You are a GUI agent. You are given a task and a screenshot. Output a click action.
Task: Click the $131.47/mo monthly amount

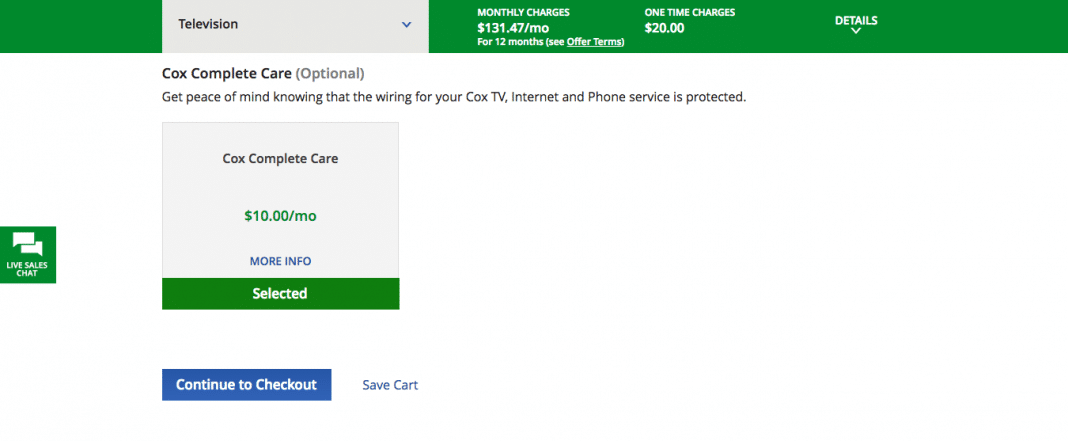point(514,28)
